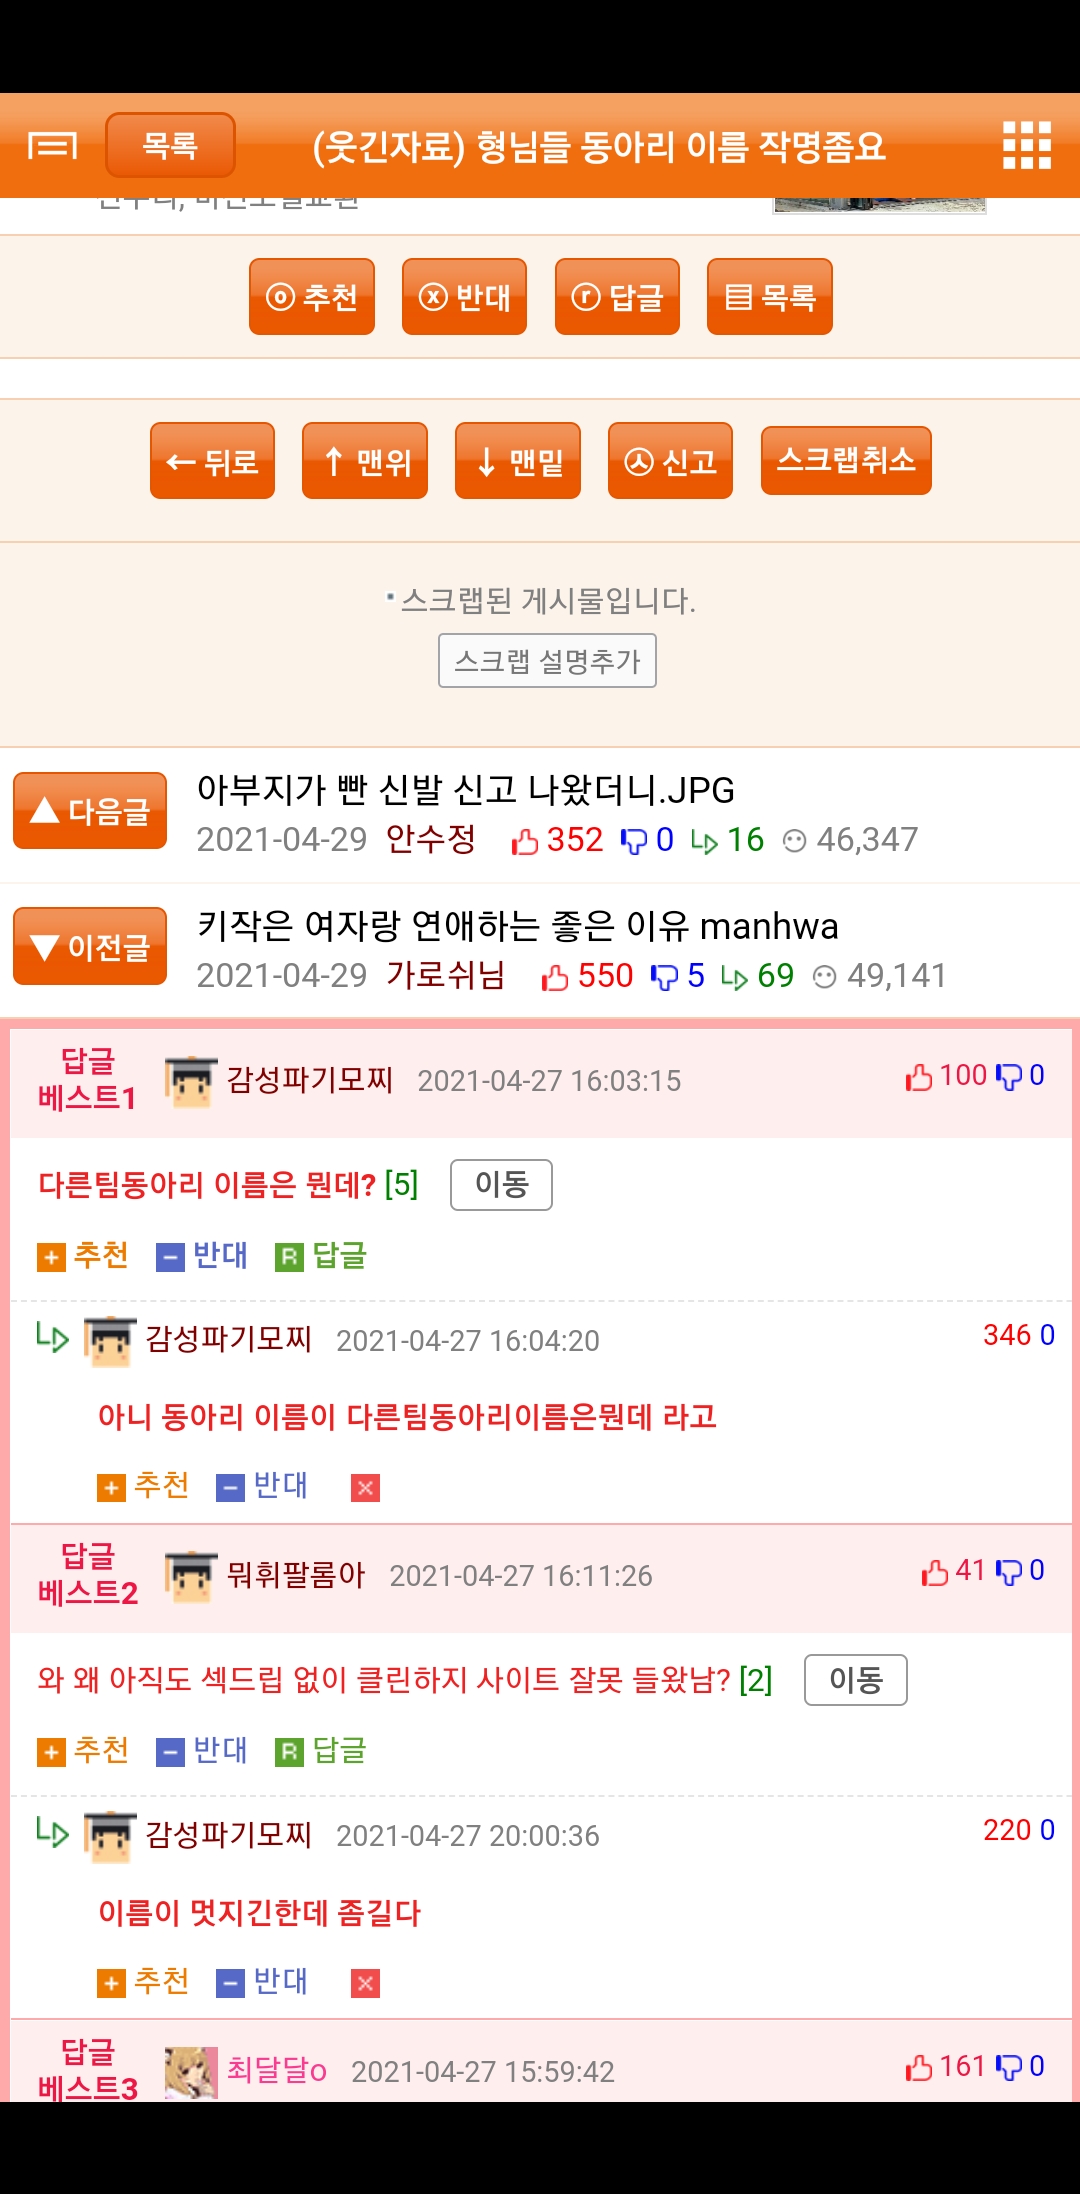Click 이동 next to best comment 1
1080x2194 pixels.
pyautogui.click(x=501, y=1185)
